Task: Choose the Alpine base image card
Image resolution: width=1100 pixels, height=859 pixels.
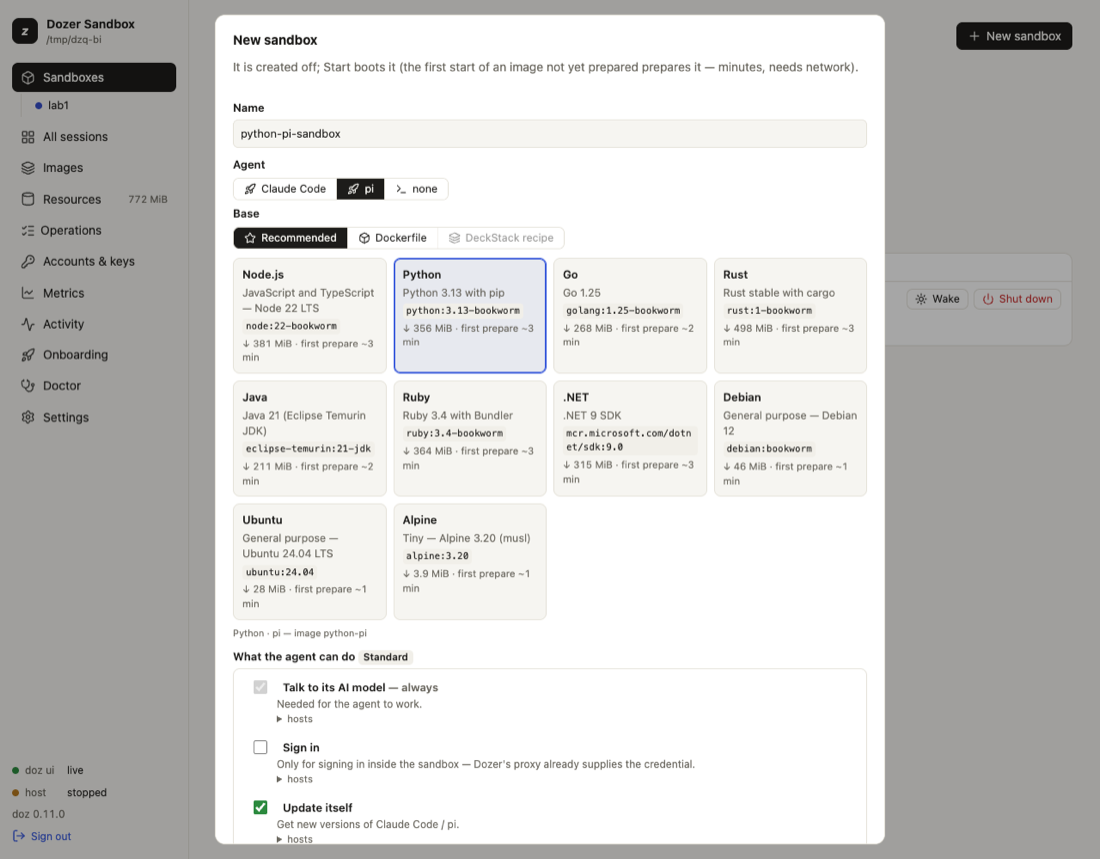Action: point(470,561)
